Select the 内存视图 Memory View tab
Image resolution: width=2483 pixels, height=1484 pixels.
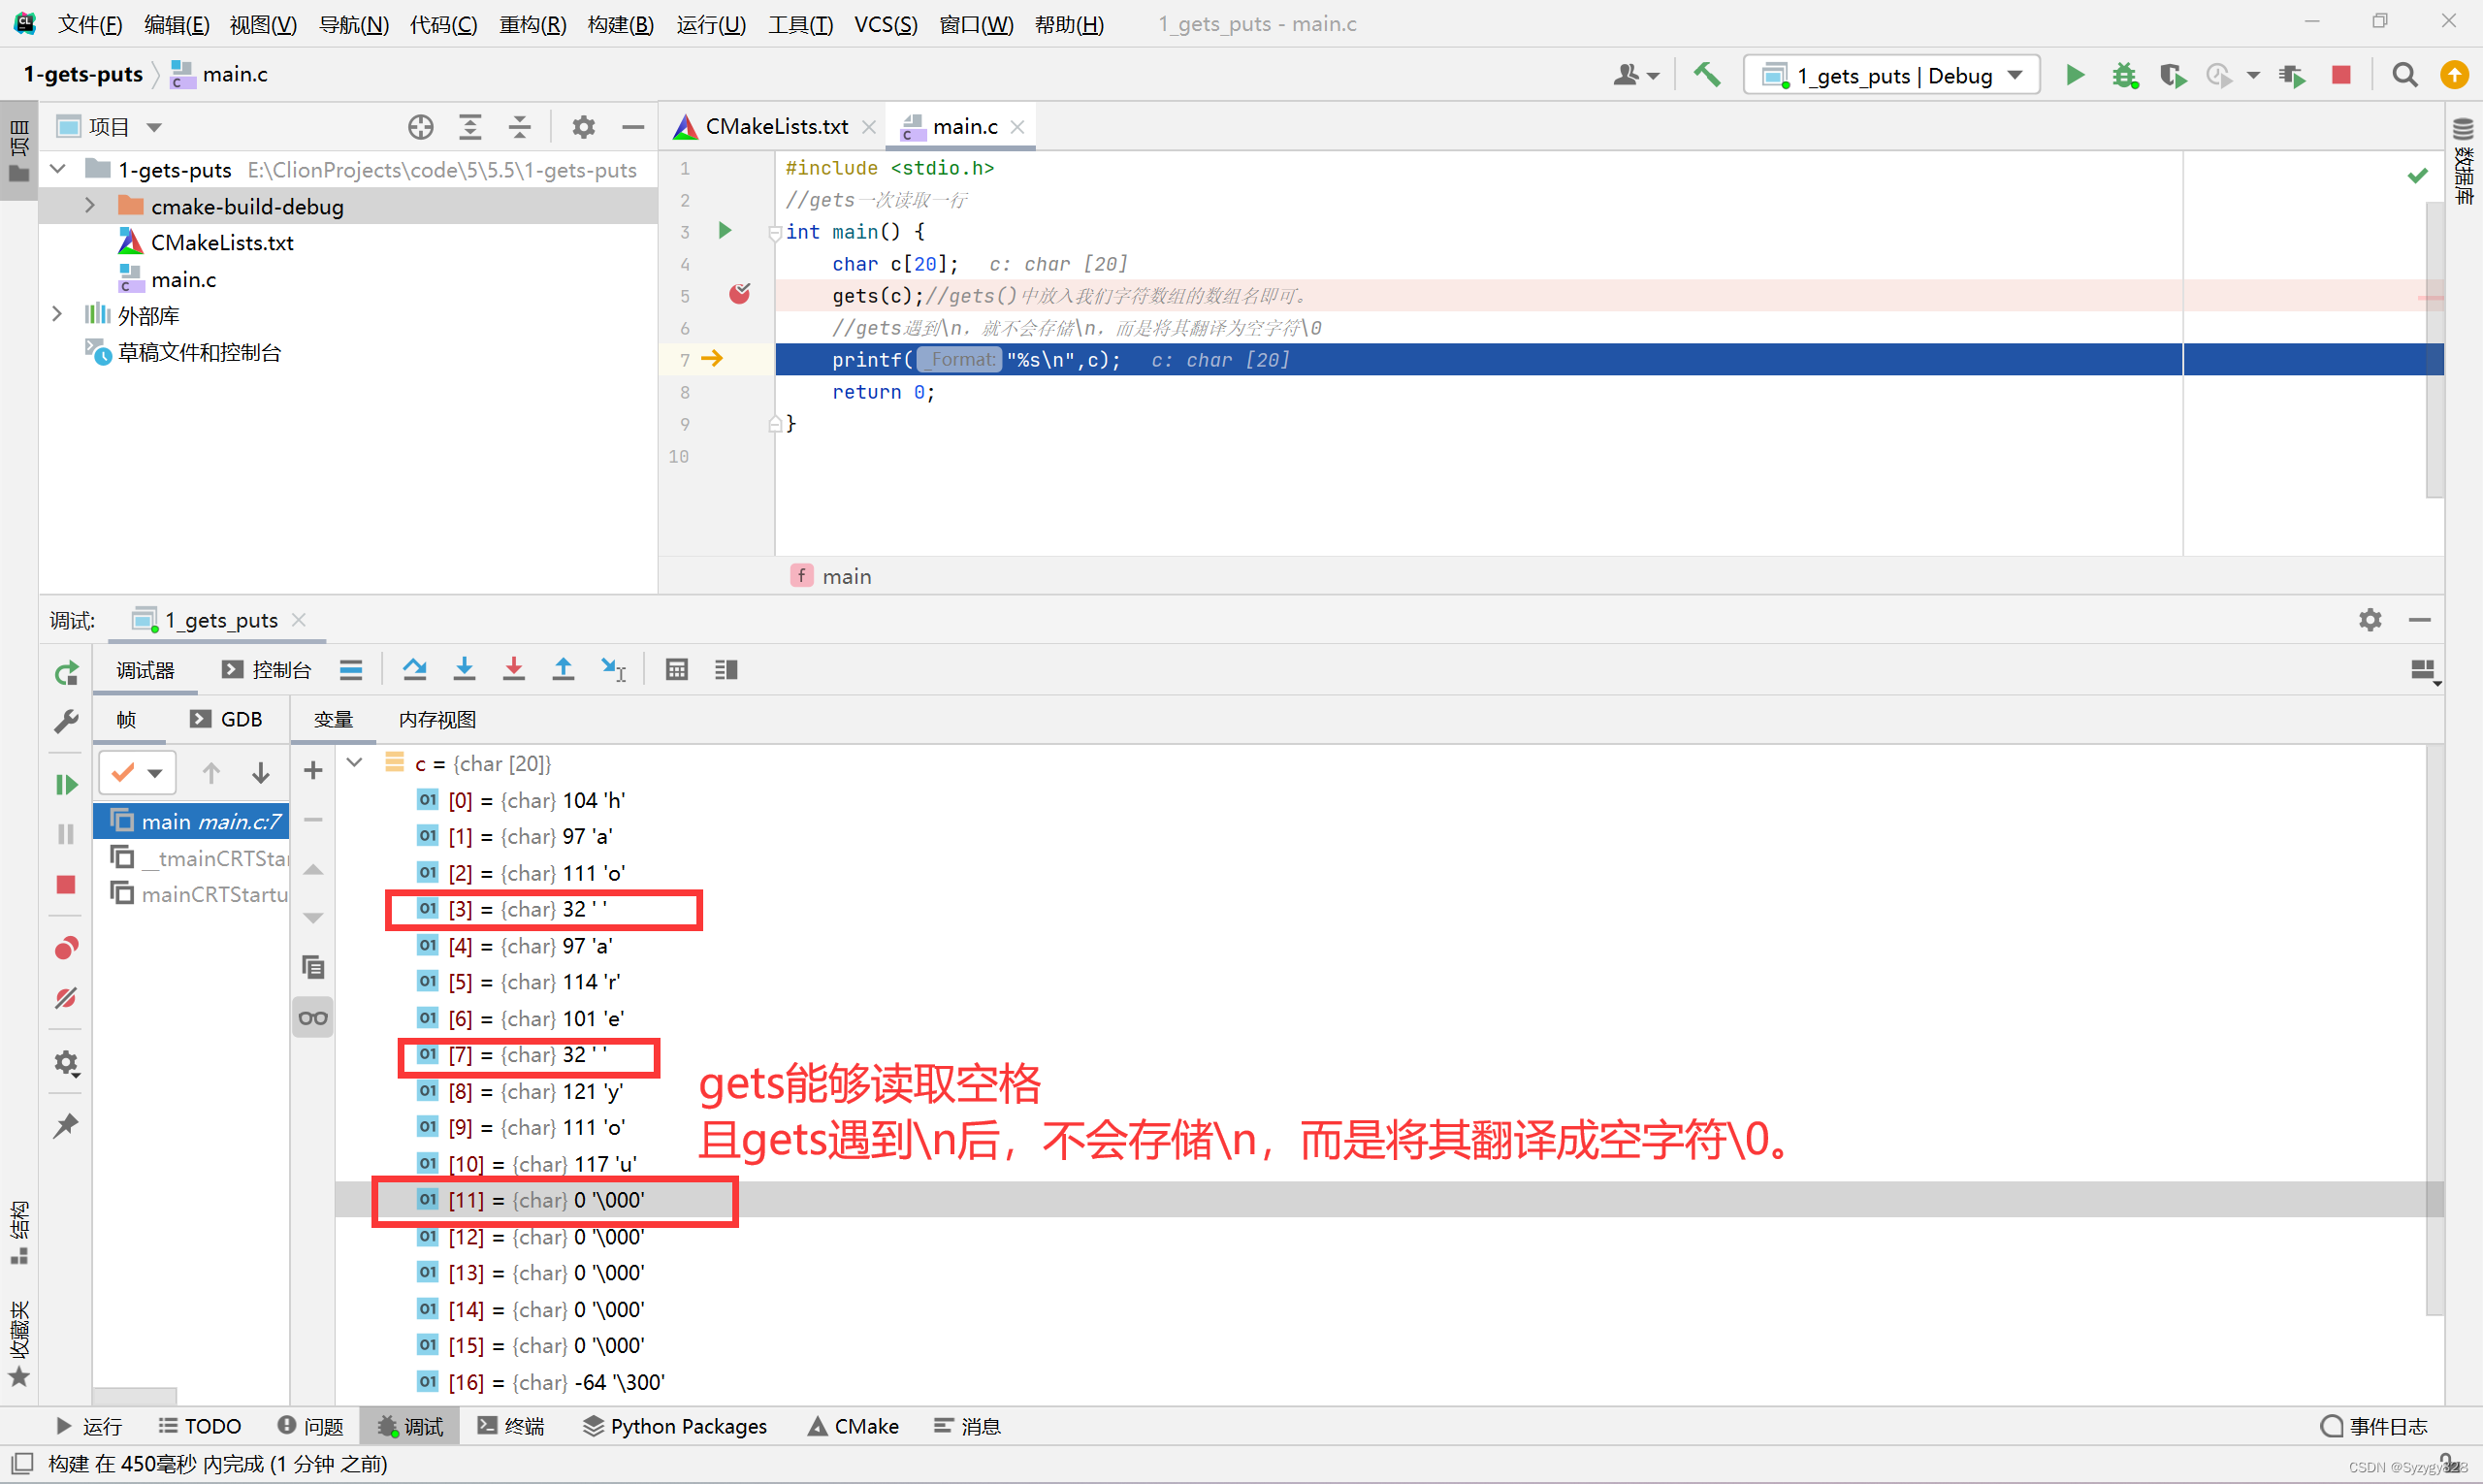tap(438, 719)
